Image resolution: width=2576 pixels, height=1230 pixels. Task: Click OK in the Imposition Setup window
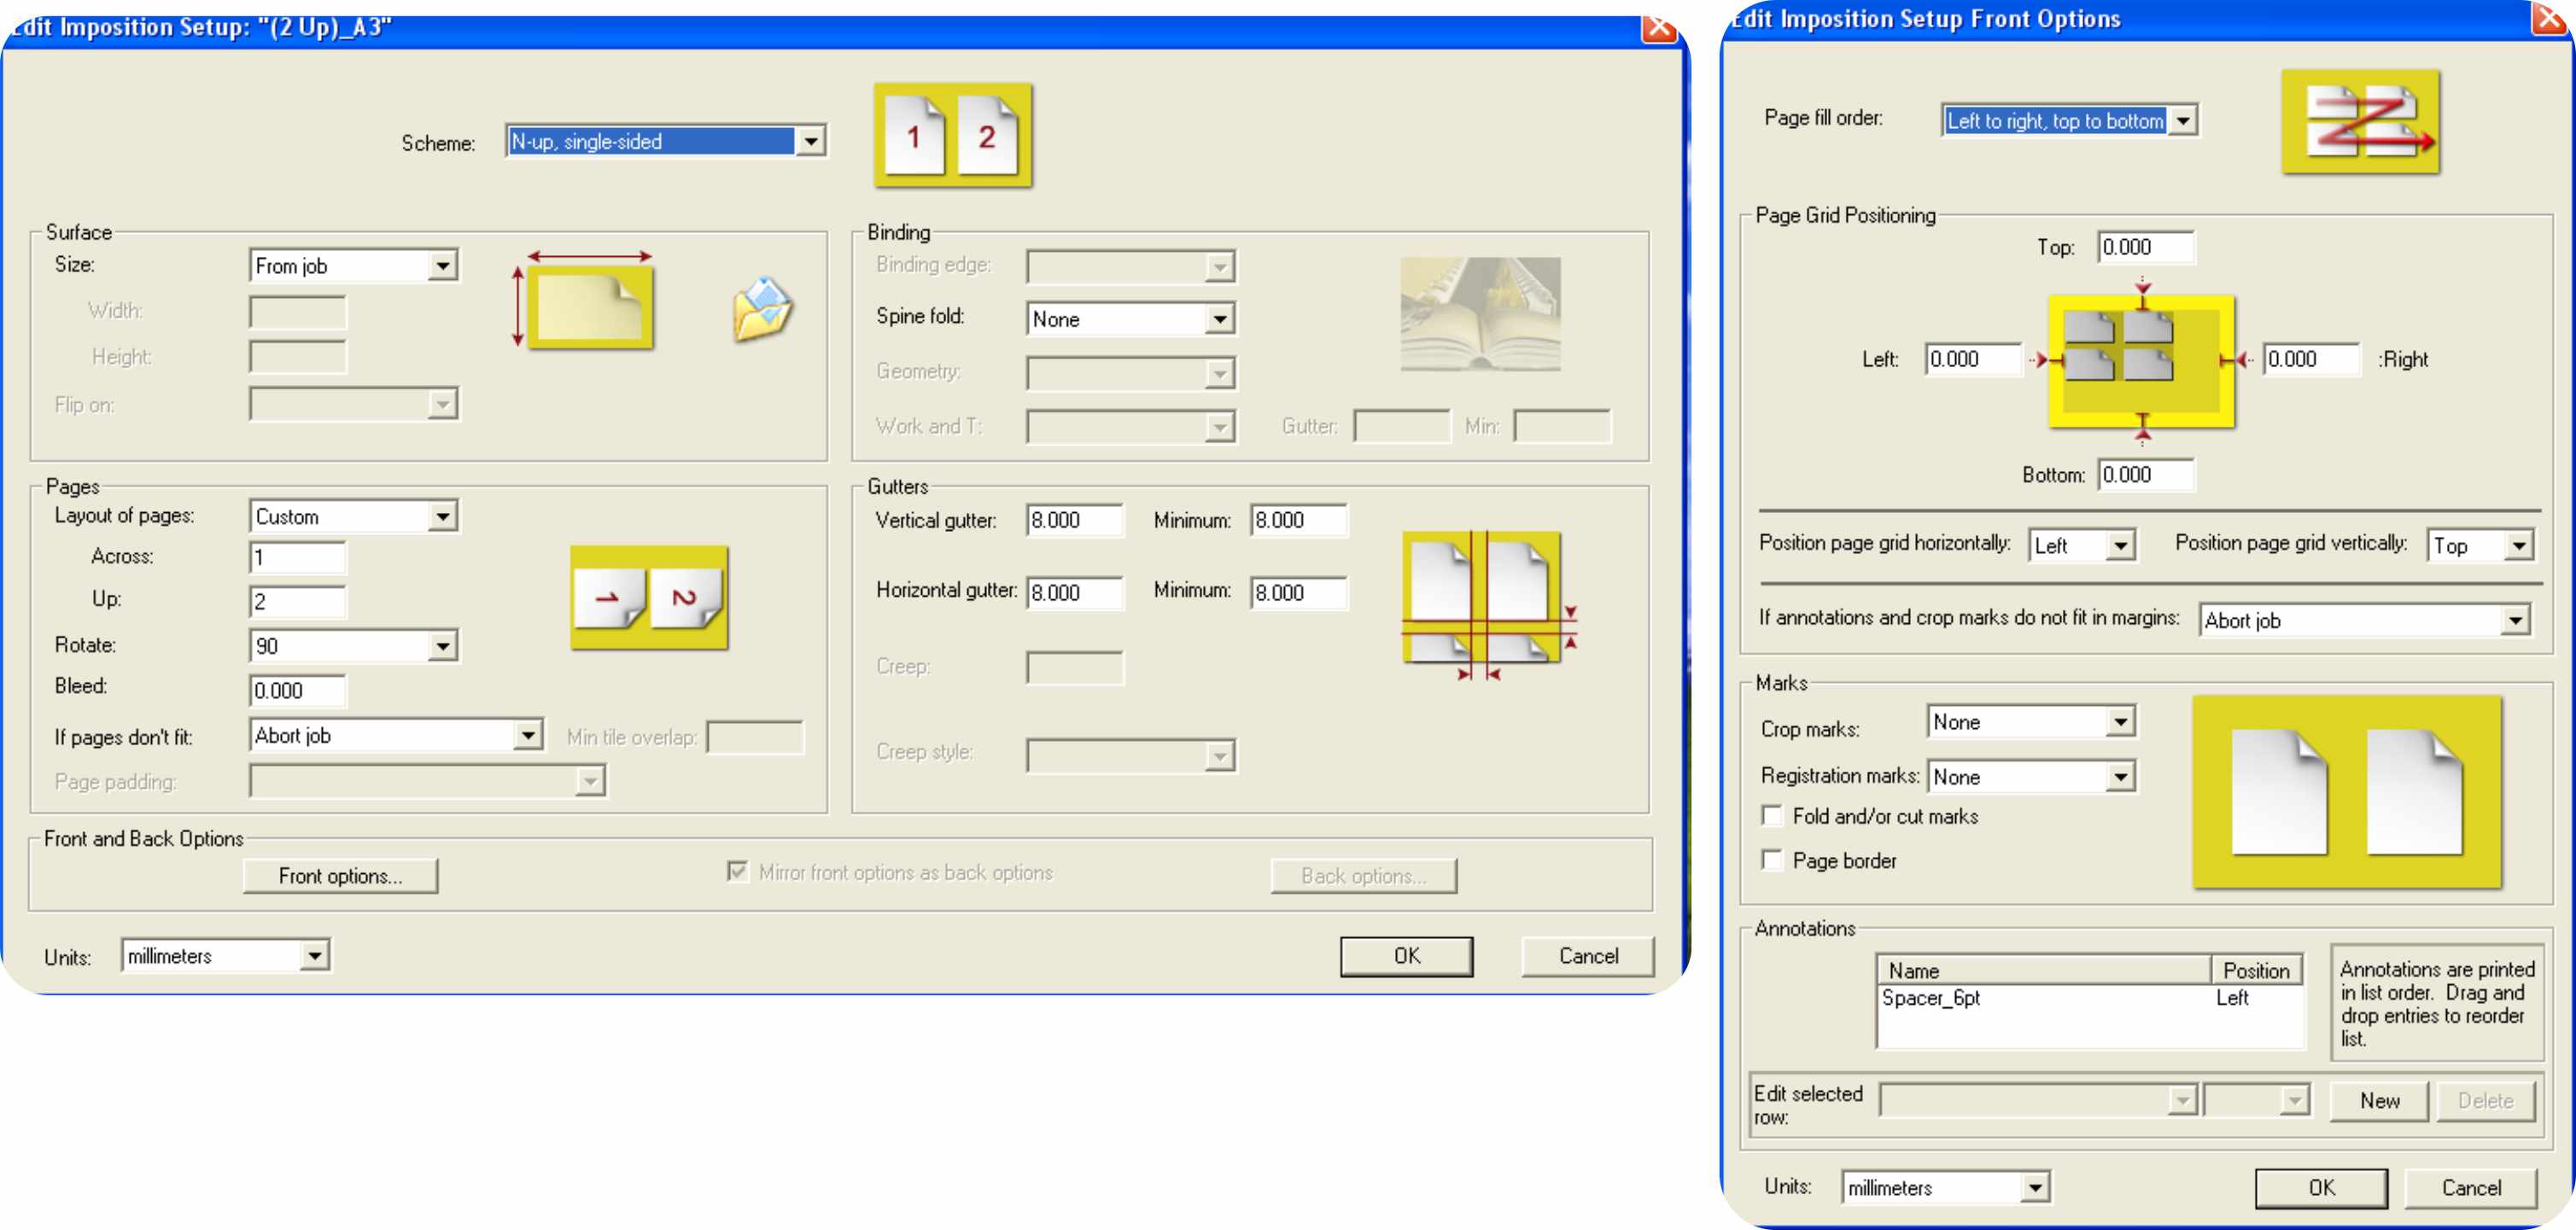pyautogui.click(x=1406, y=956)
